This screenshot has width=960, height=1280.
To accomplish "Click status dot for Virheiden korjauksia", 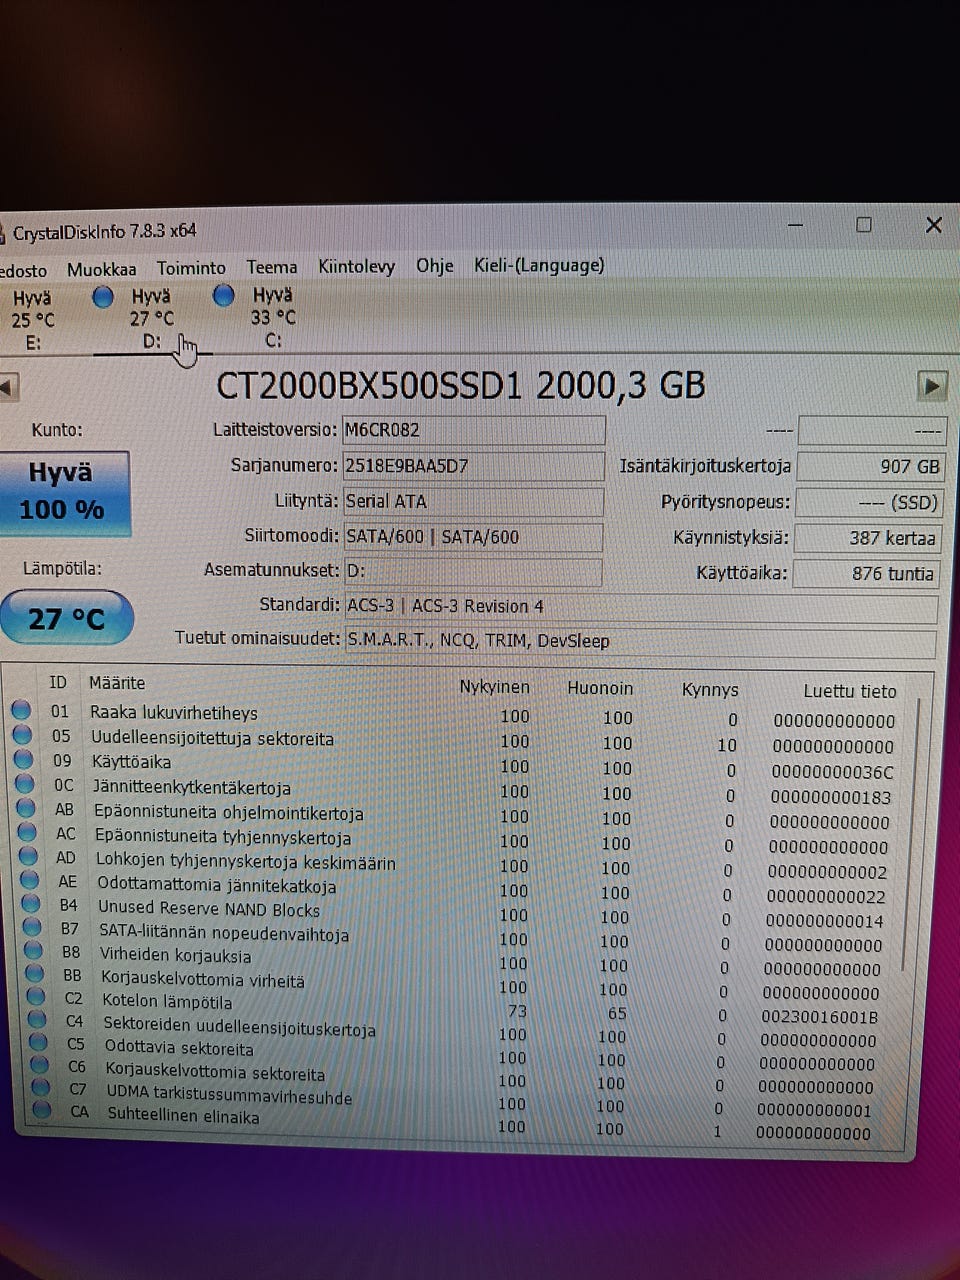I will 34,950.
